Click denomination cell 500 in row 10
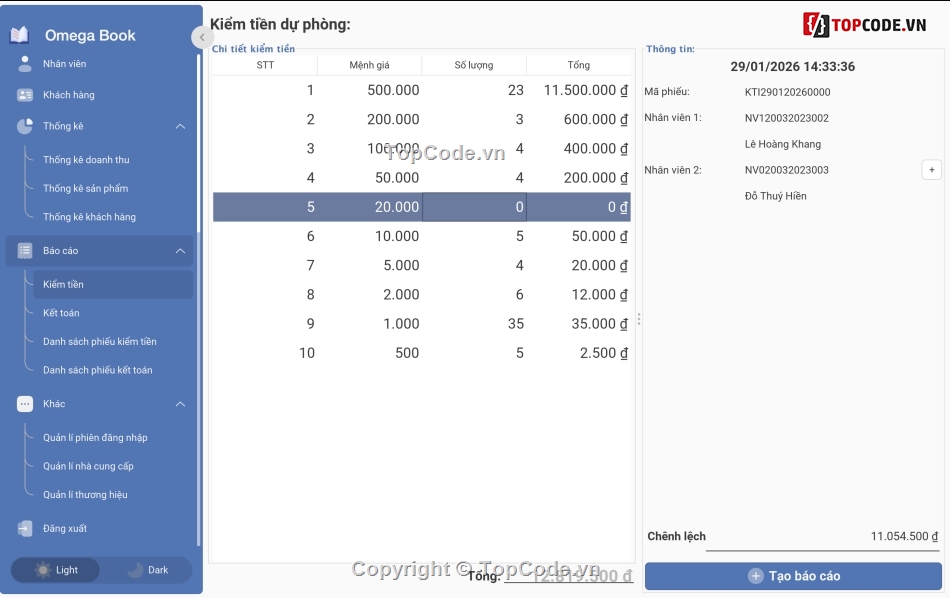Viewport: 950px width, 598px height. pos(370,353)
